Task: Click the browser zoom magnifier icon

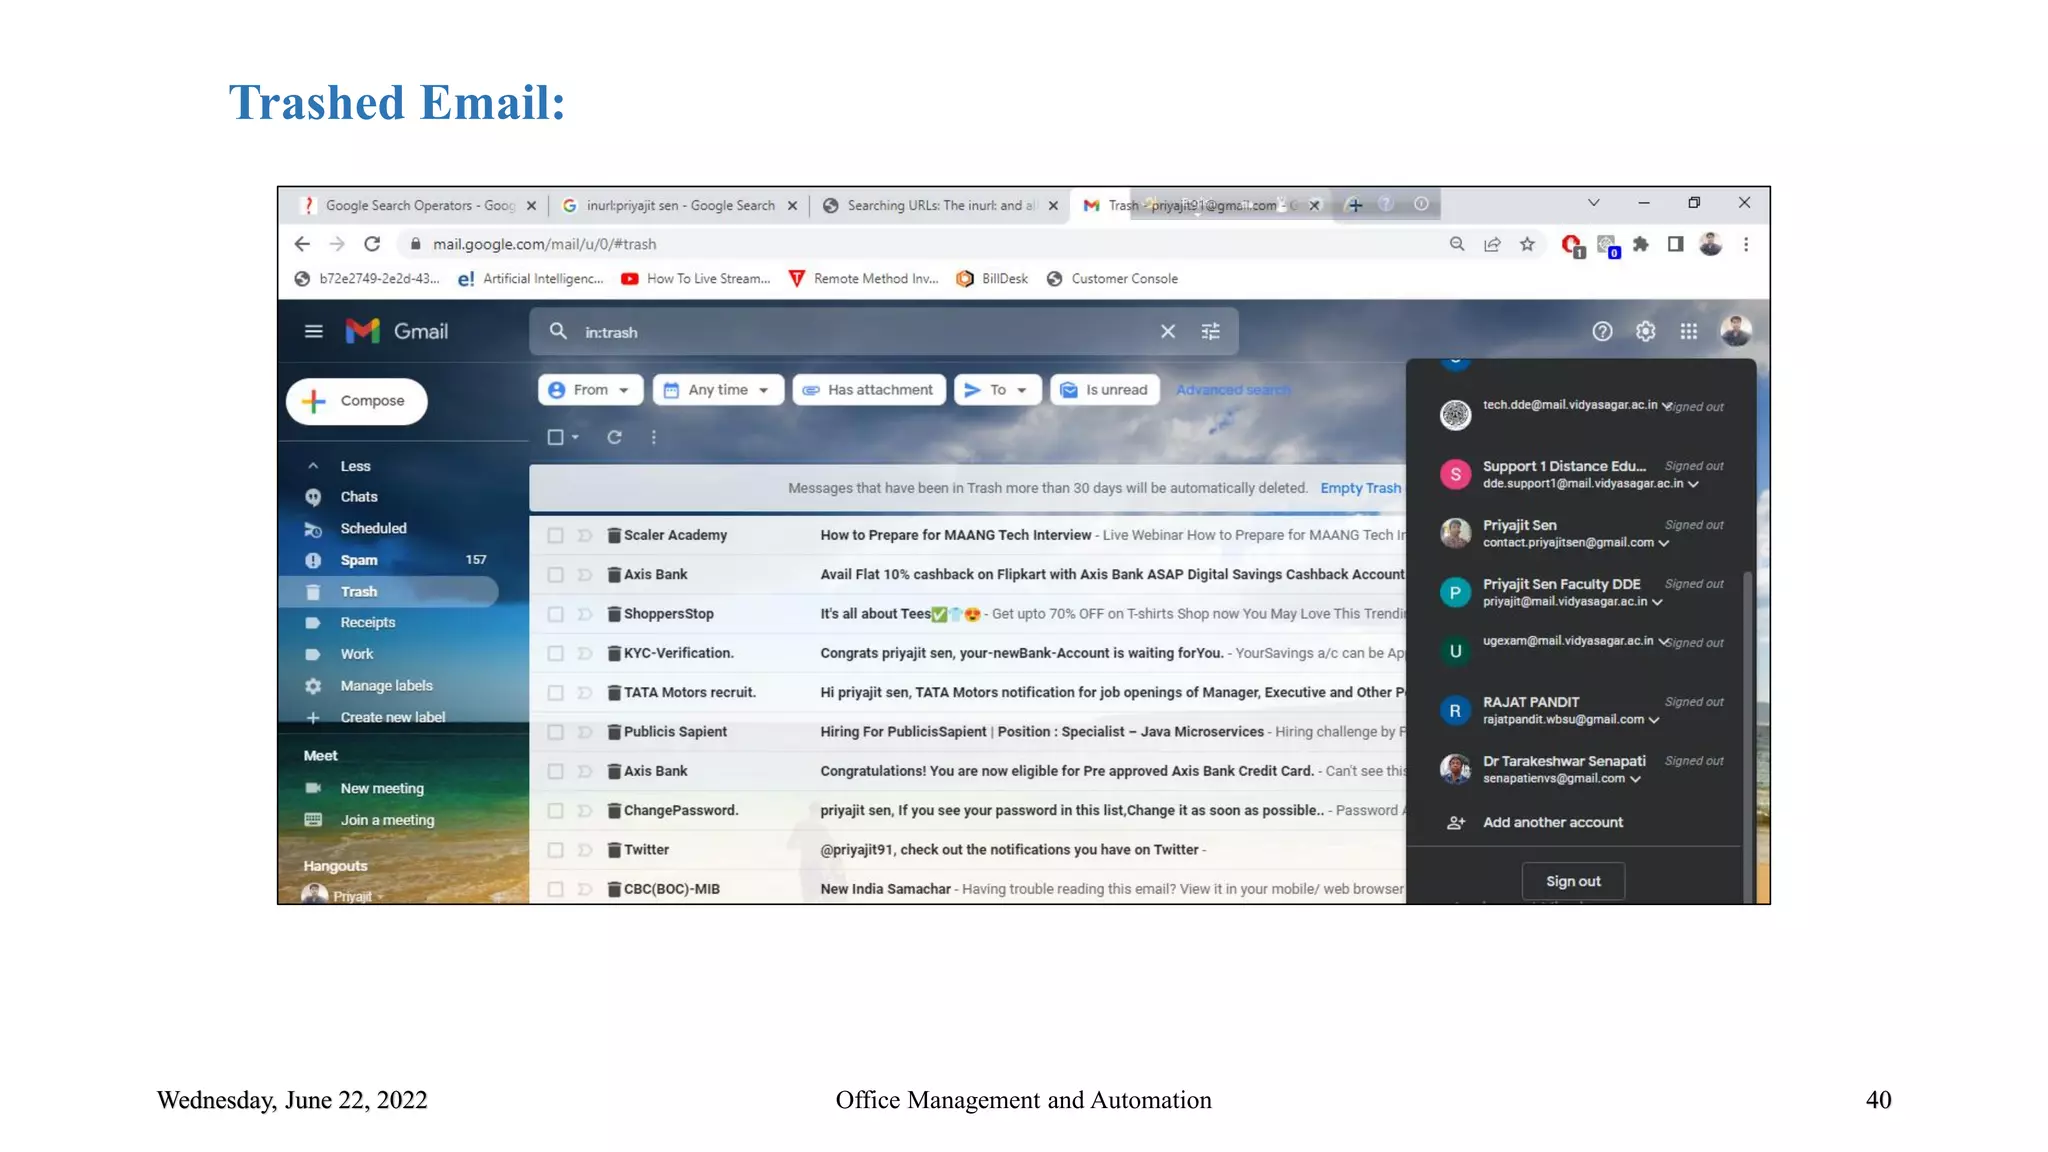Action: (x=1457, y=244)
